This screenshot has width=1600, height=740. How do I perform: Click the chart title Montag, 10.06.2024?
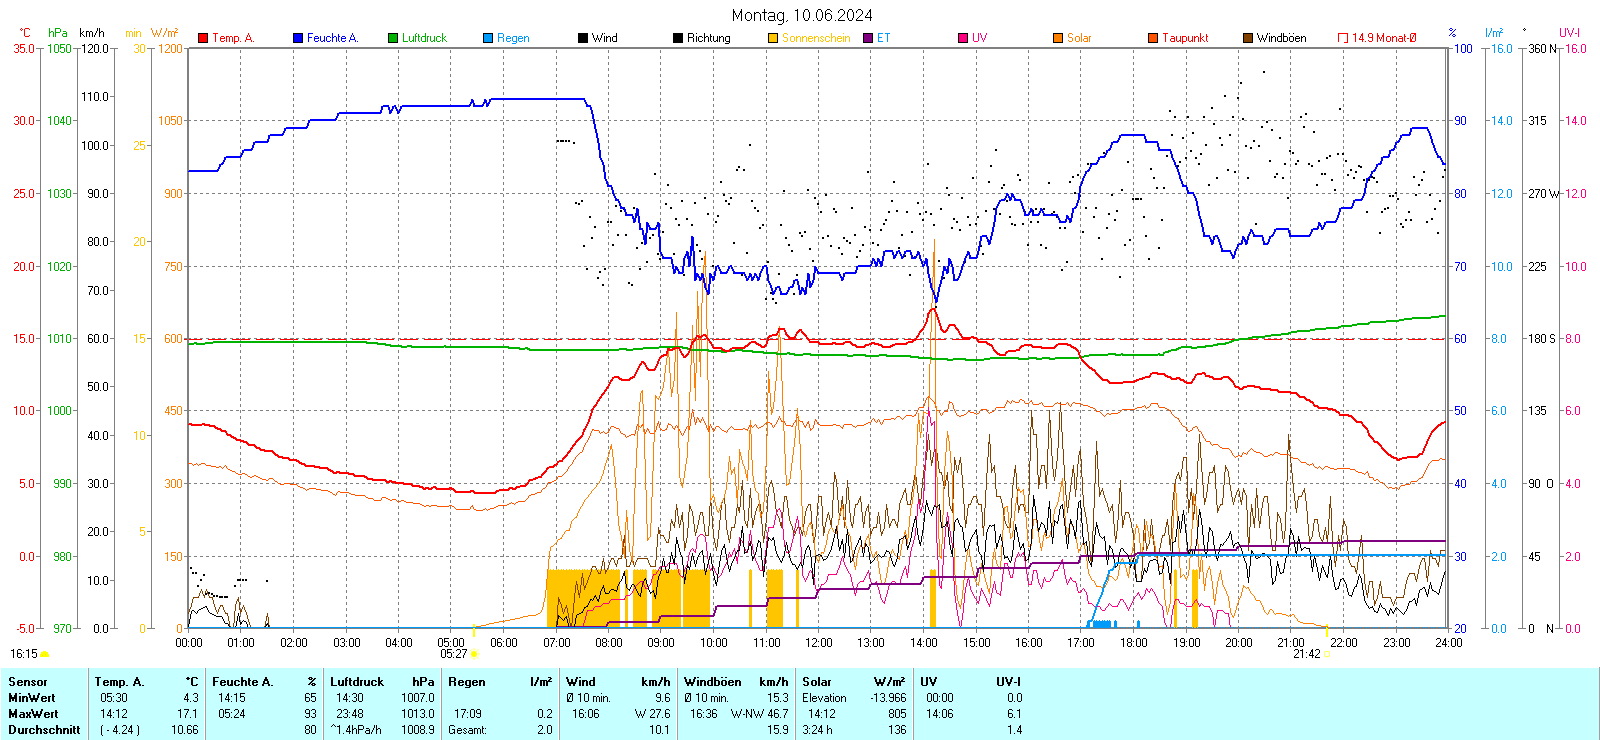click(801, 15)
